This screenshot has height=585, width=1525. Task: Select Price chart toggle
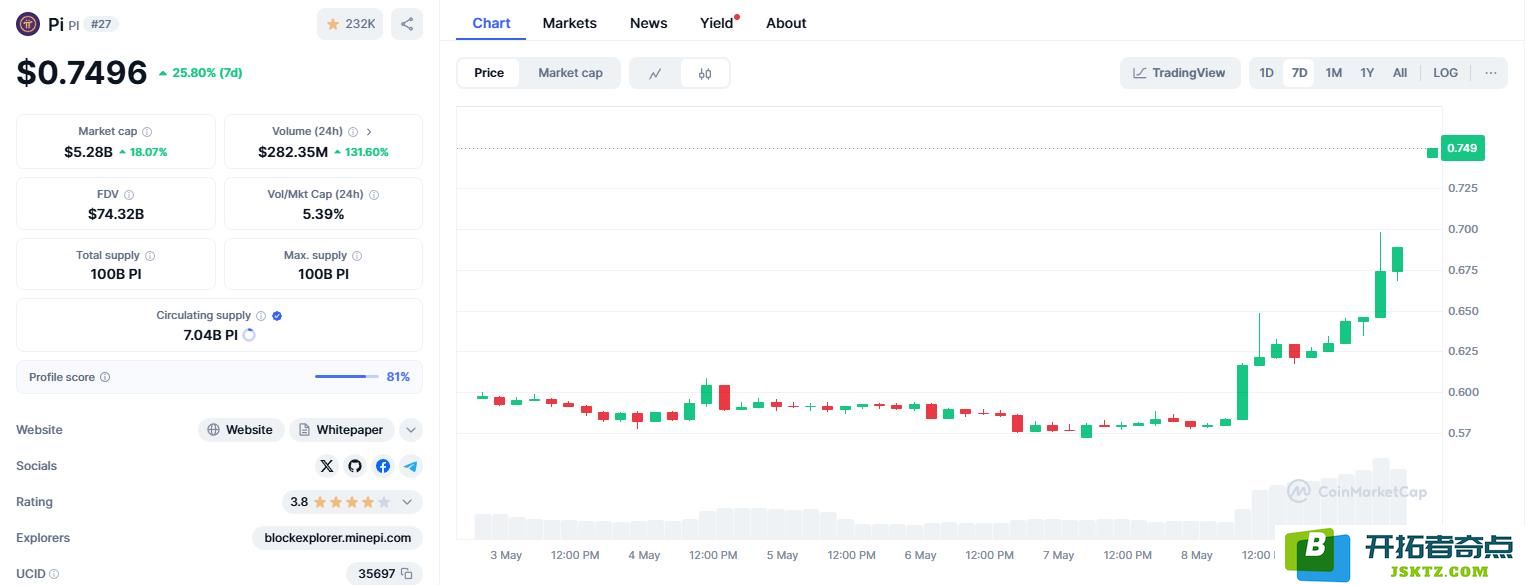[x=489, y=73]
